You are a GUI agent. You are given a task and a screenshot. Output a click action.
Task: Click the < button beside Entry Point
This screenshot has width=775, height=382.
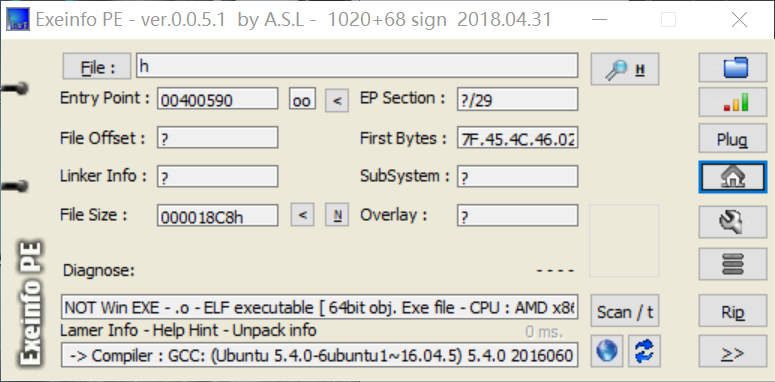coord(337,100)
